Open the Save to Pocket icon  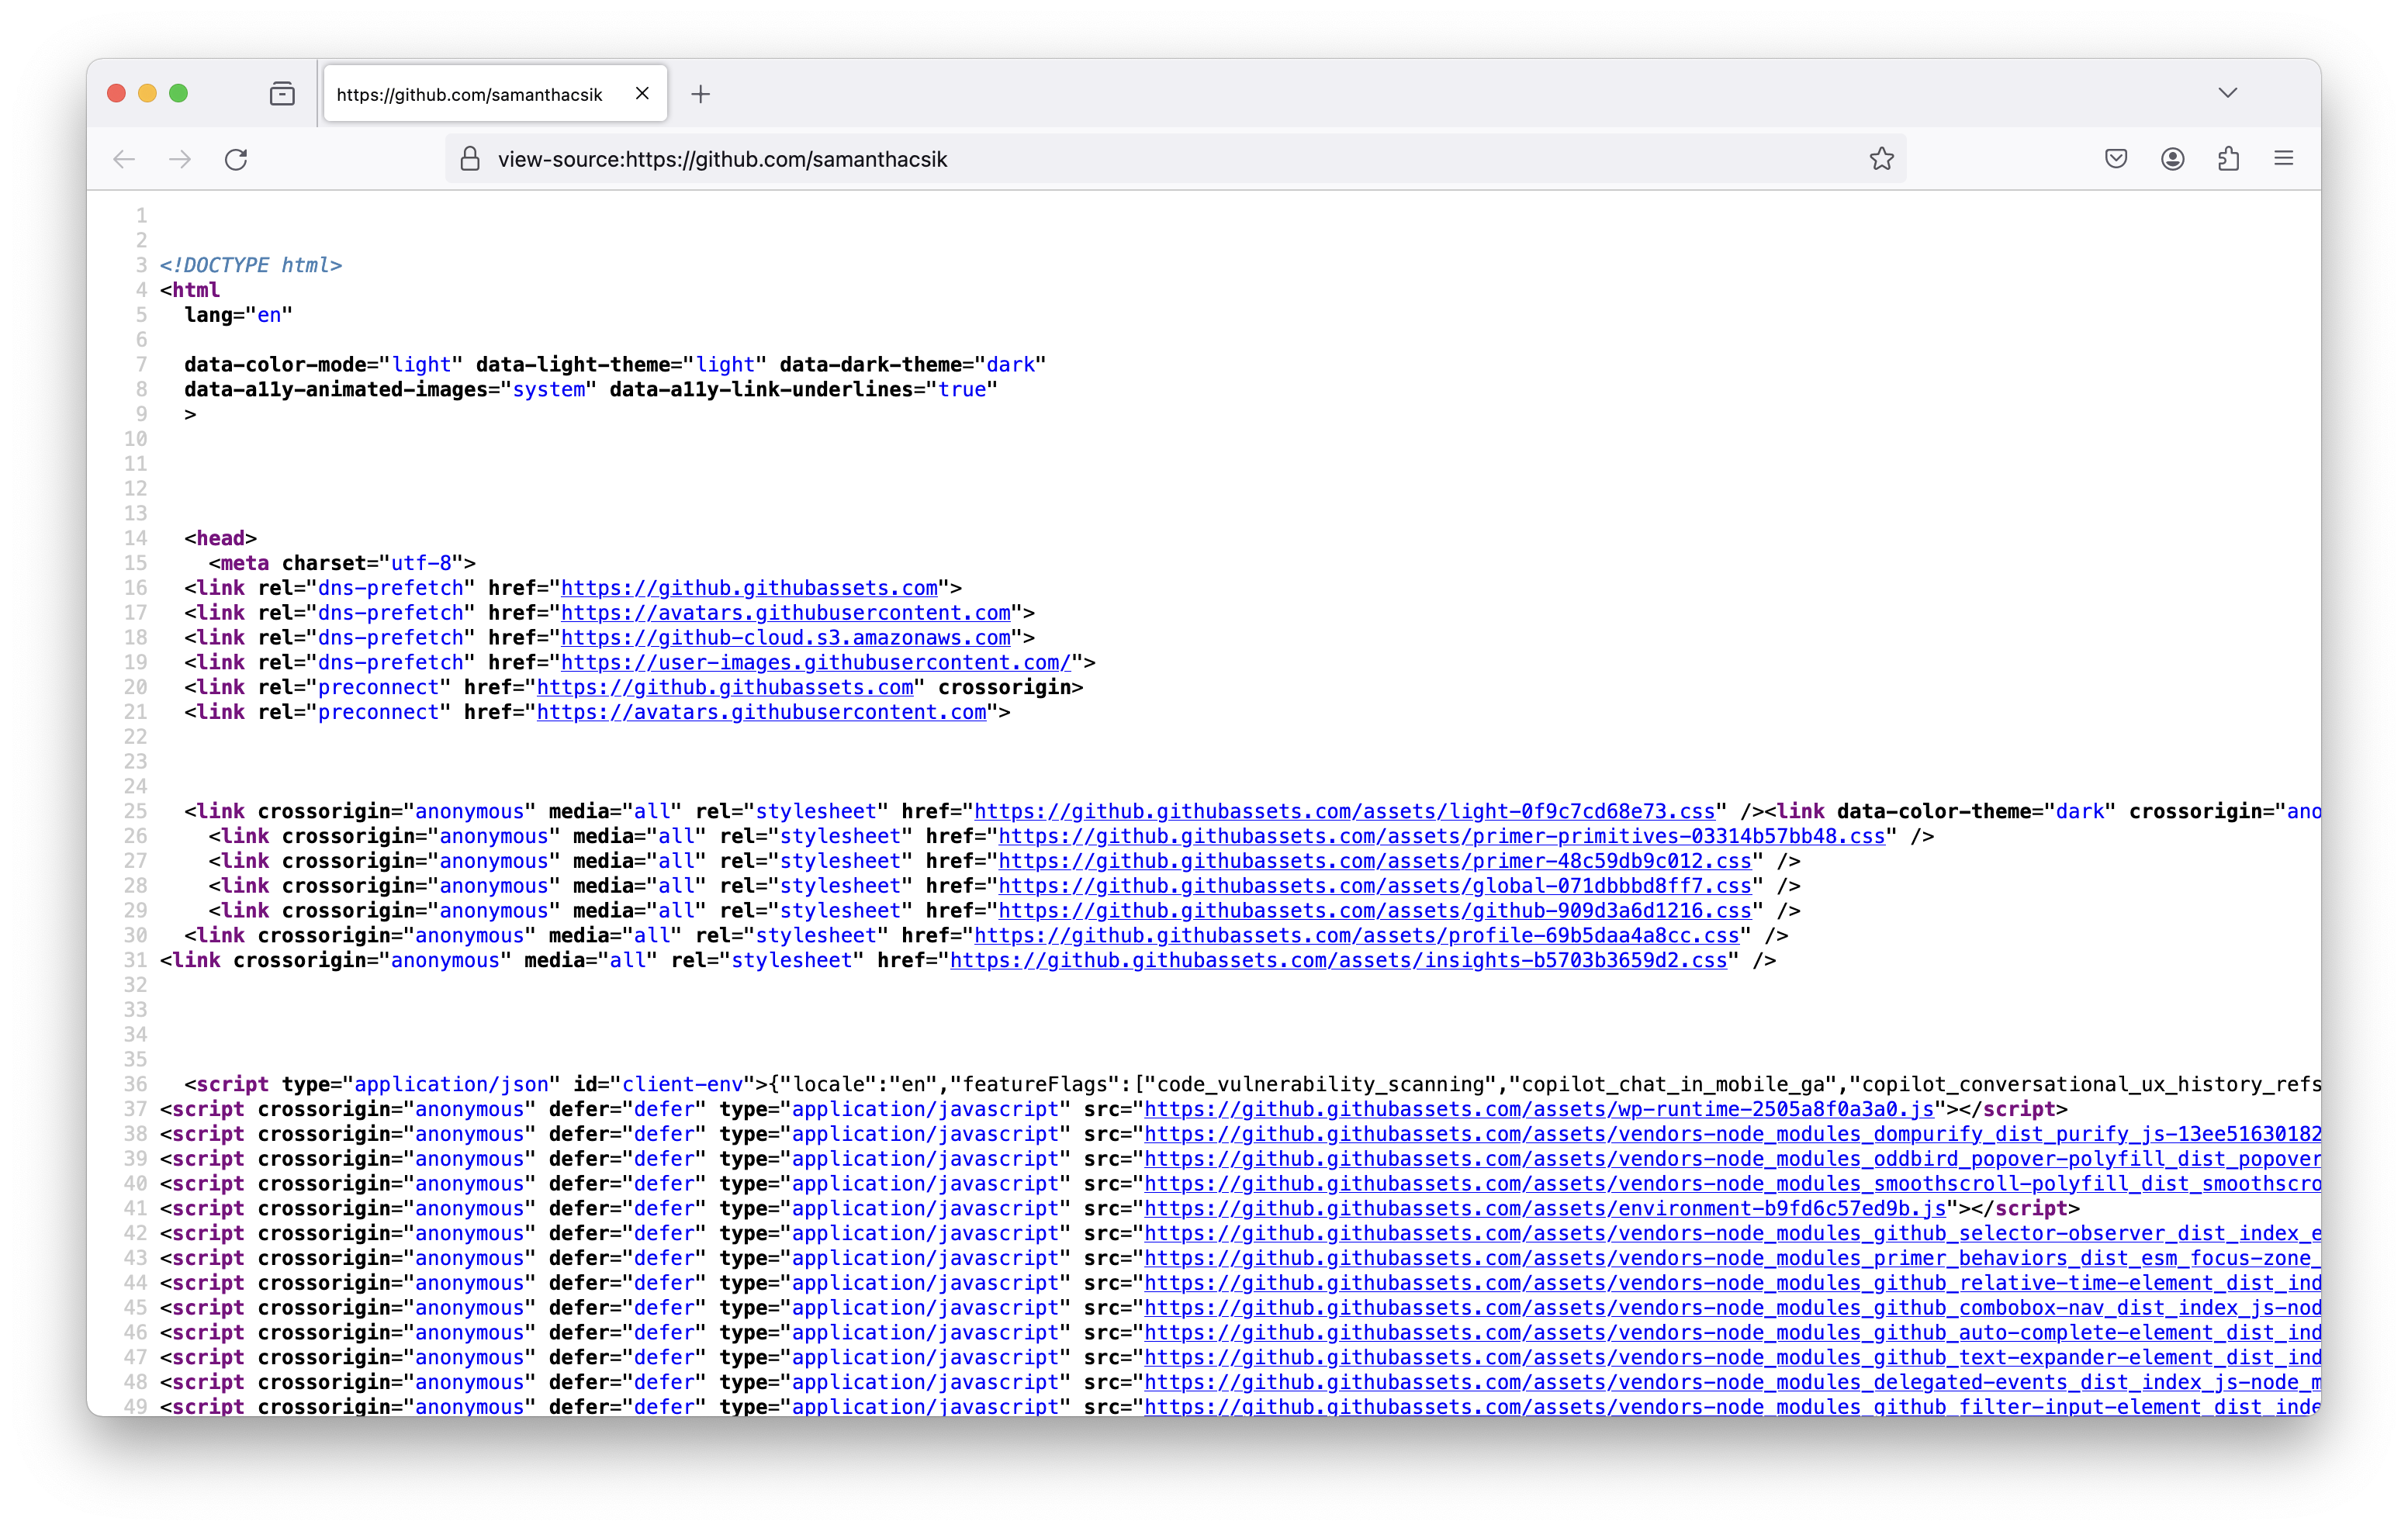point(2115,159)
